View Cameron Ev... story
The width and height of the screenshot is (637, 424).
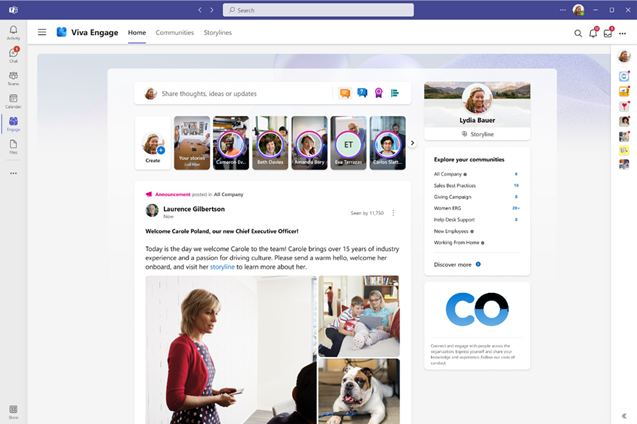(231, 143)
